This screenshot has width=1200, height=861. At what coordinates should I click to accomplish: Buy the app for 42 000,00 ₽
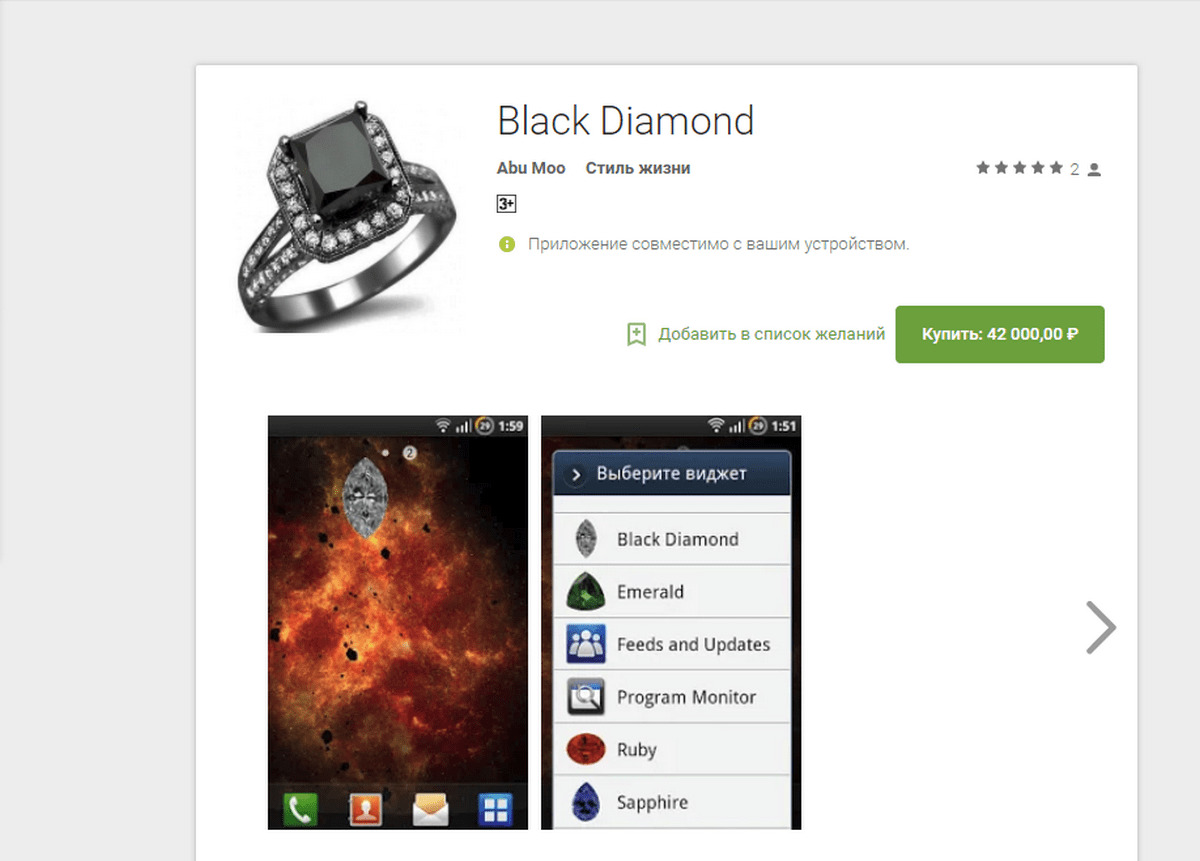pyautogui.click(x=1000, y=334)
